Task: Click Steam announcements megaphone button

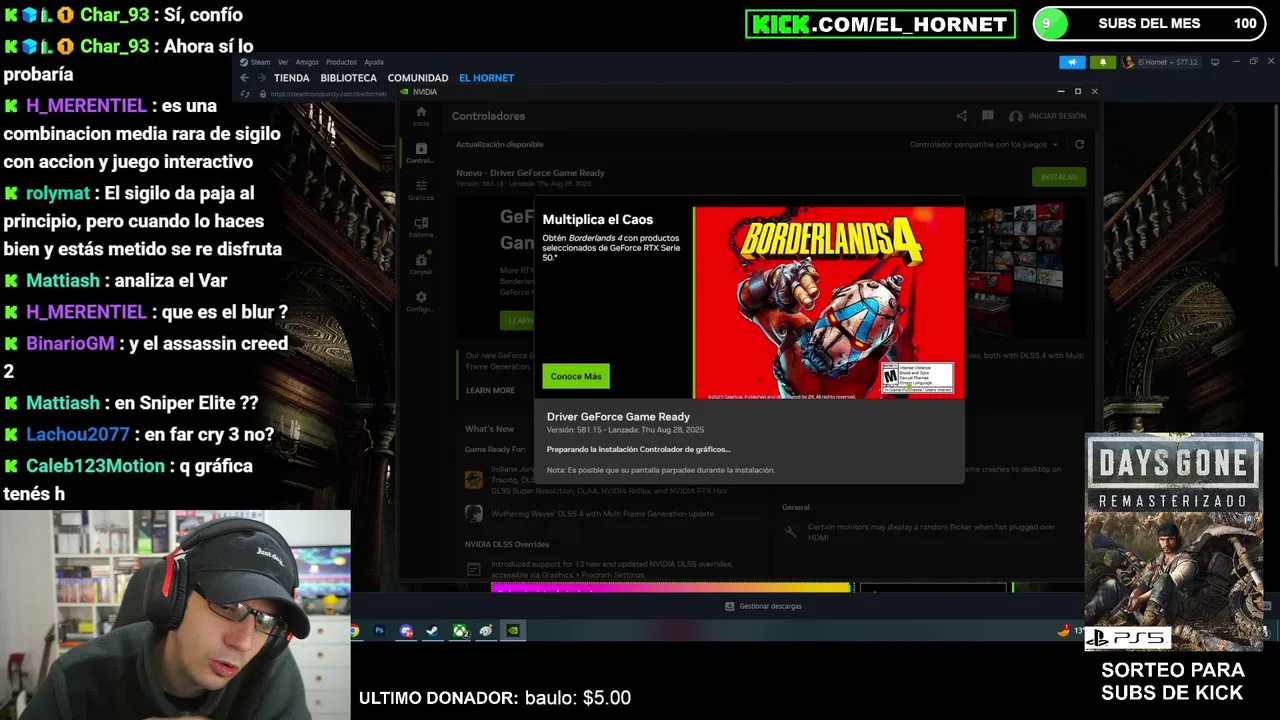Action: click(1072, 62)
